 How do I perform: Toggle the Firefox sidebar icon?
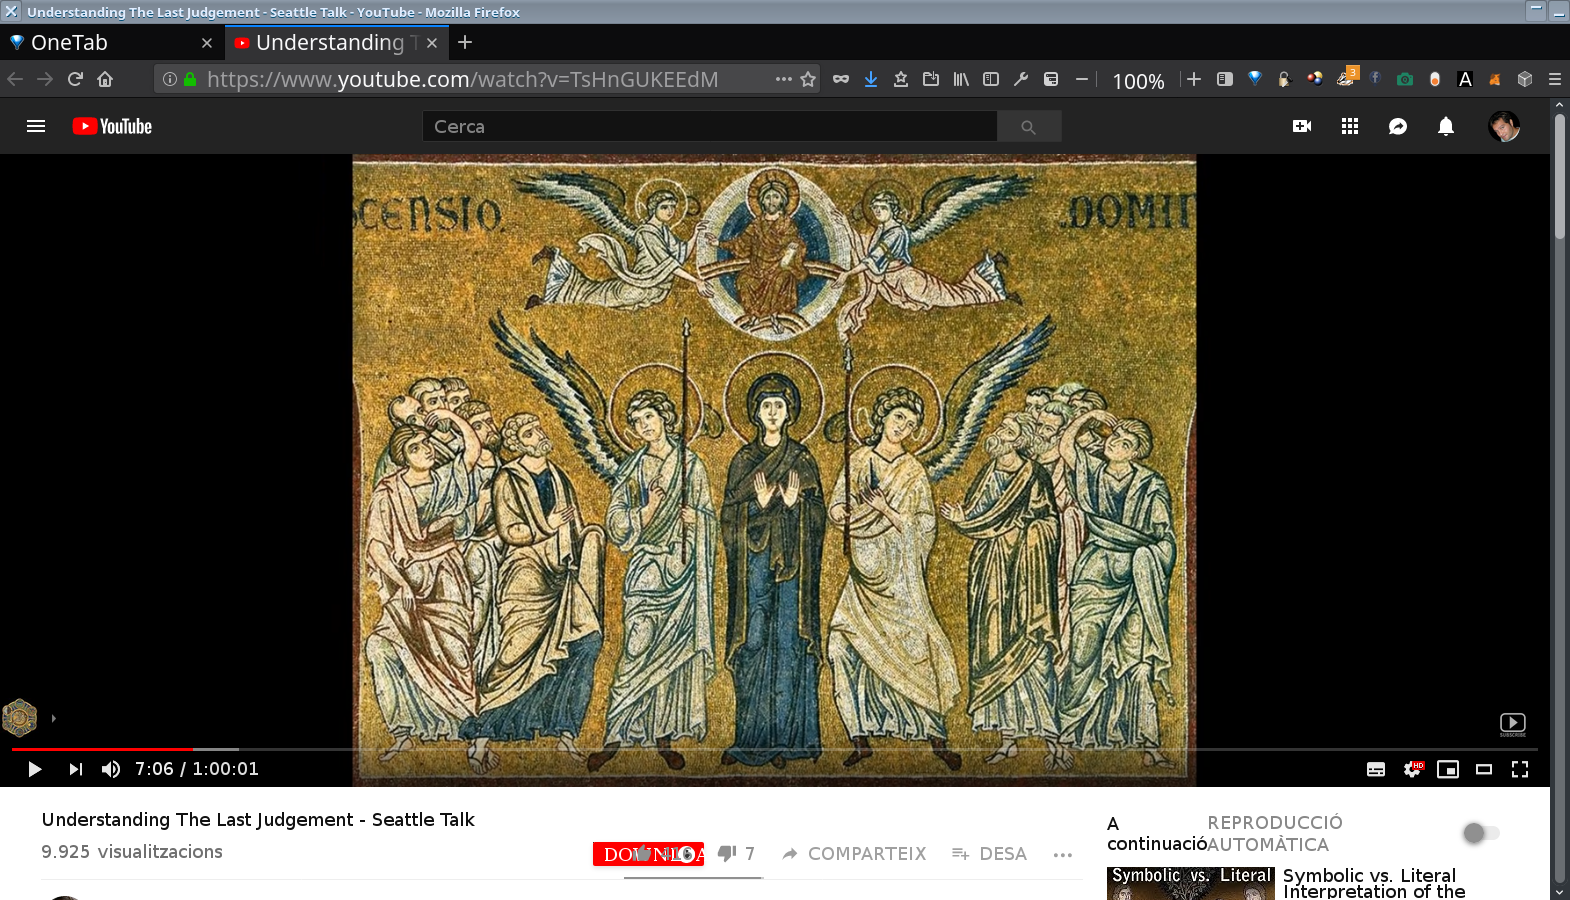(x=991, y=79)
